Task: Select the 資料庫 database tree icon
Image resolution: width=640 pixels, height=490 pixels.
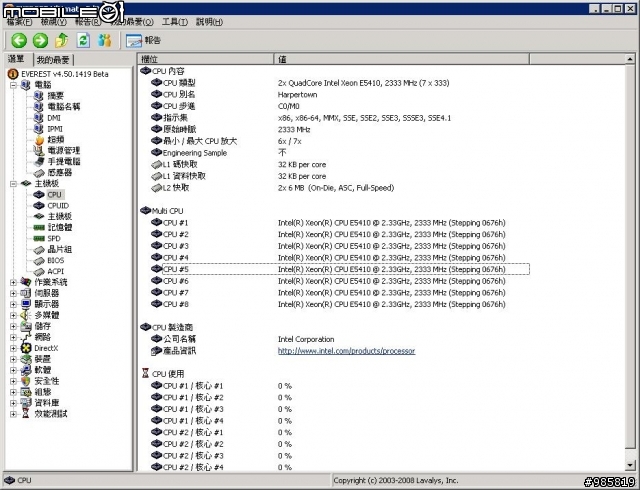Action: (x=26, y=403)
